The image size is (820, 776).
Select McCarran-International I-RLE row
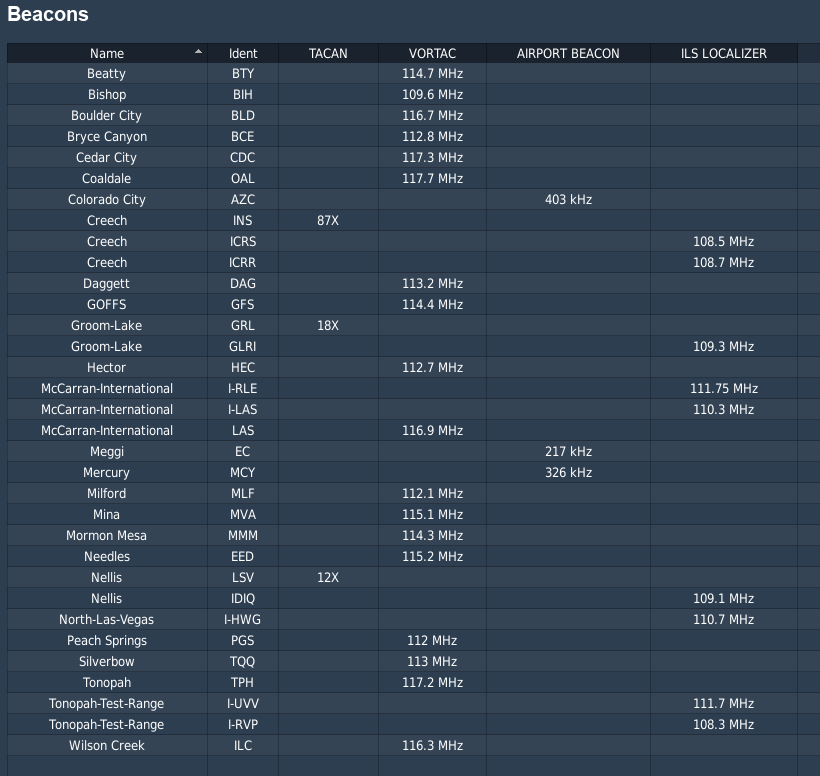[107, 389]
